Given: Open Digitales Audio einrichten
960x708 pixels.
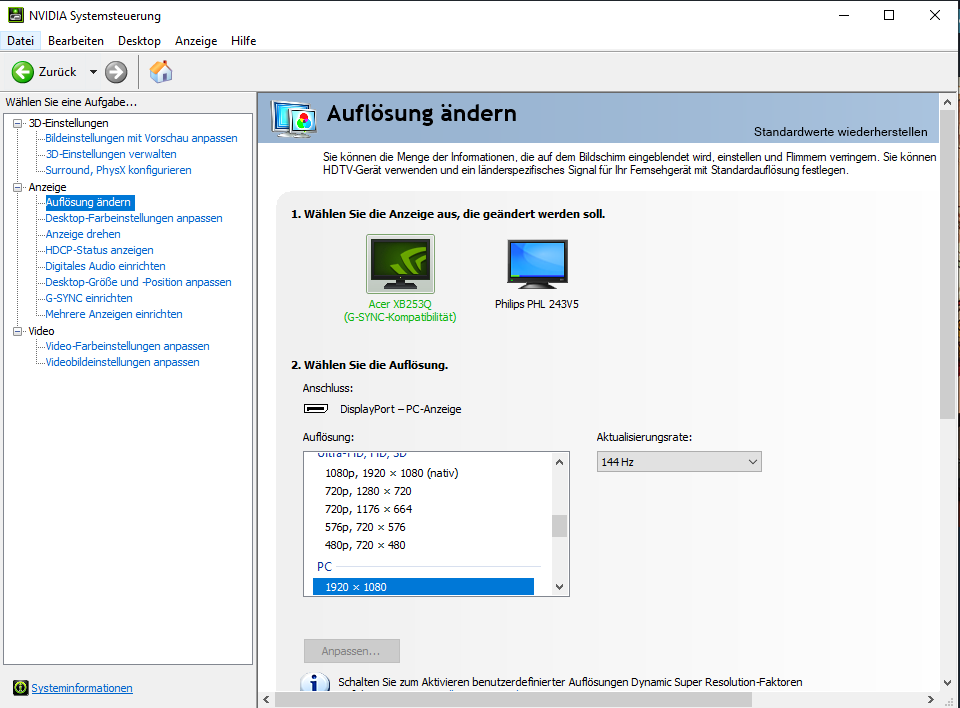Looking at the screenshot, I should [105, 266].
